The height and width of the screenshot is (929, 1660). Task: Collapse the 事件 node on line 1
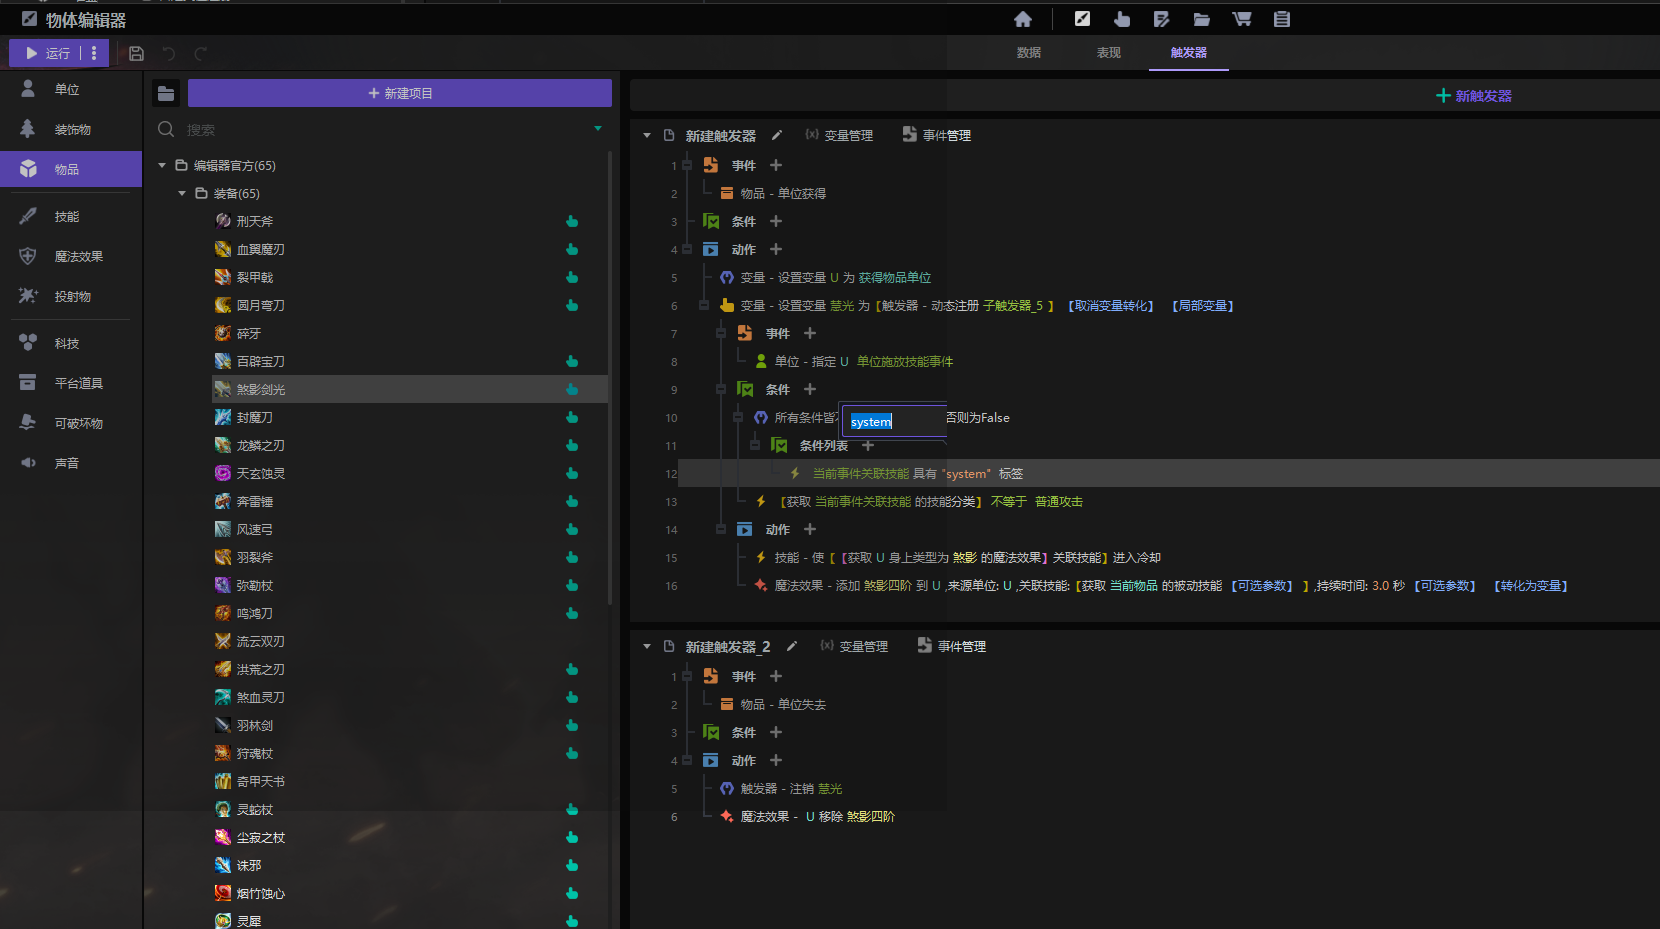tap(687, 165)
